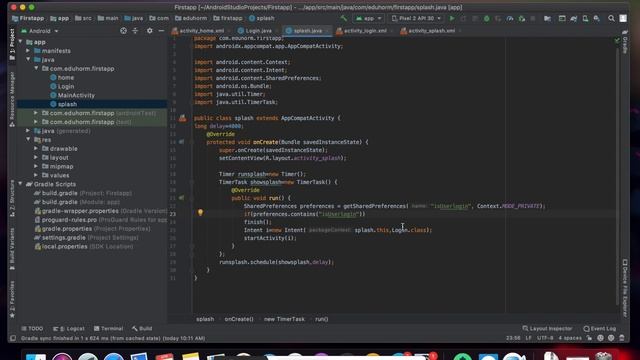Open the app run configuration dropdown

pyautogui.click(x=369, y=18)
